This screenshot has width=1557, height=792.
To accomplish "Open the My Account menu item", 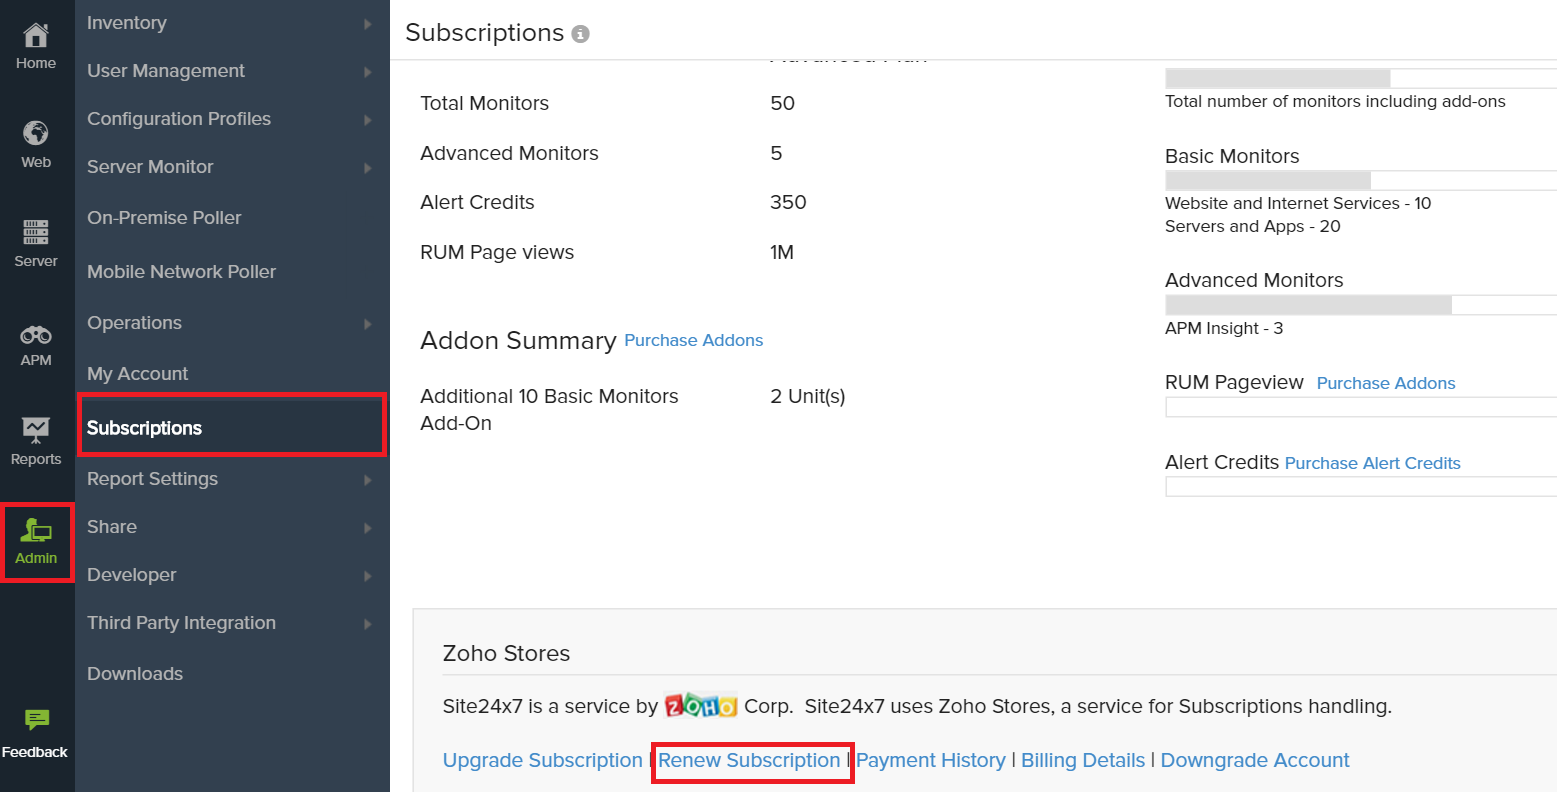I will click(x=138, y=374).
